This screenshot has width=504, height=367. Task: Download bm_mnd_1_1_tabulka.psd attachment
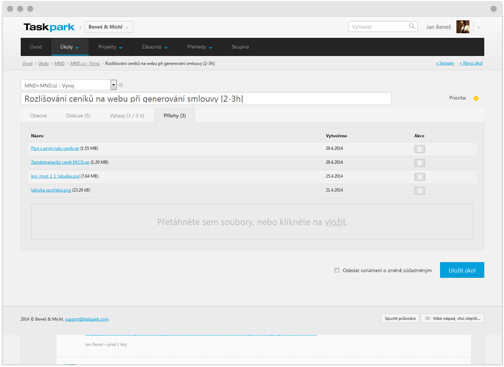55,176
